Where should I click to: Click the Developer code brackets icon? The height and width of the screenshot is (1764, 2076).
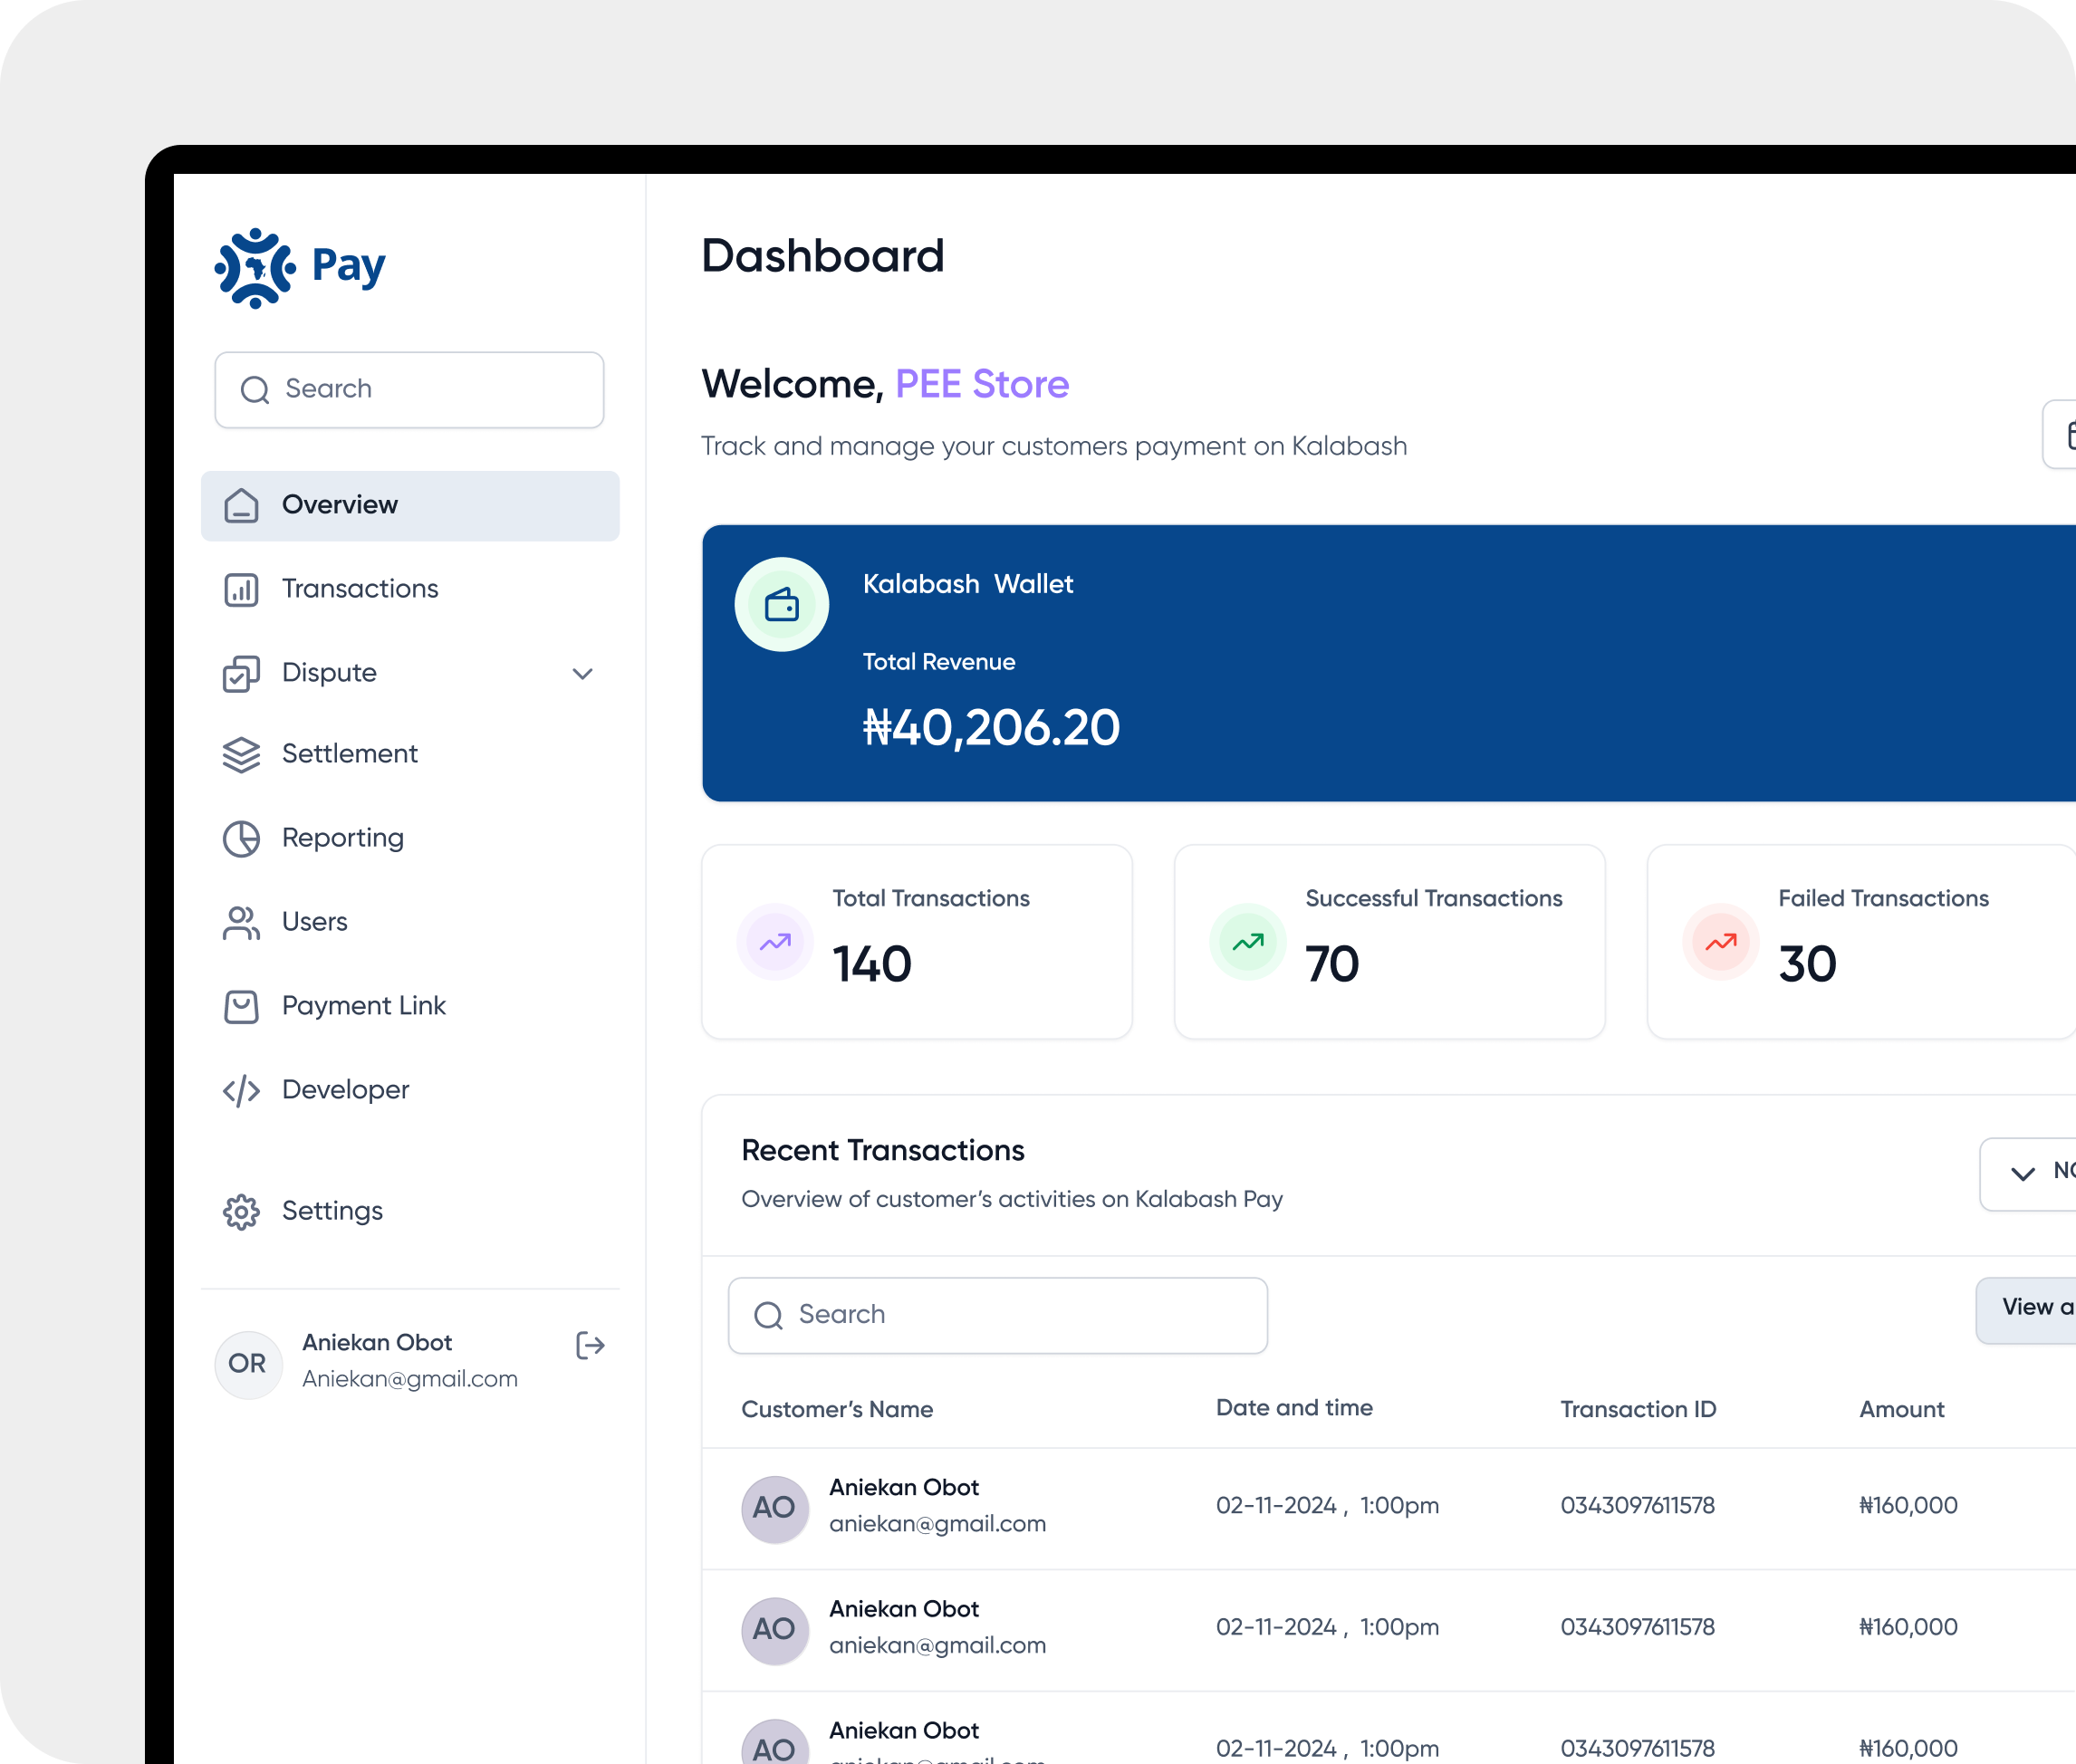point(241,1091)
